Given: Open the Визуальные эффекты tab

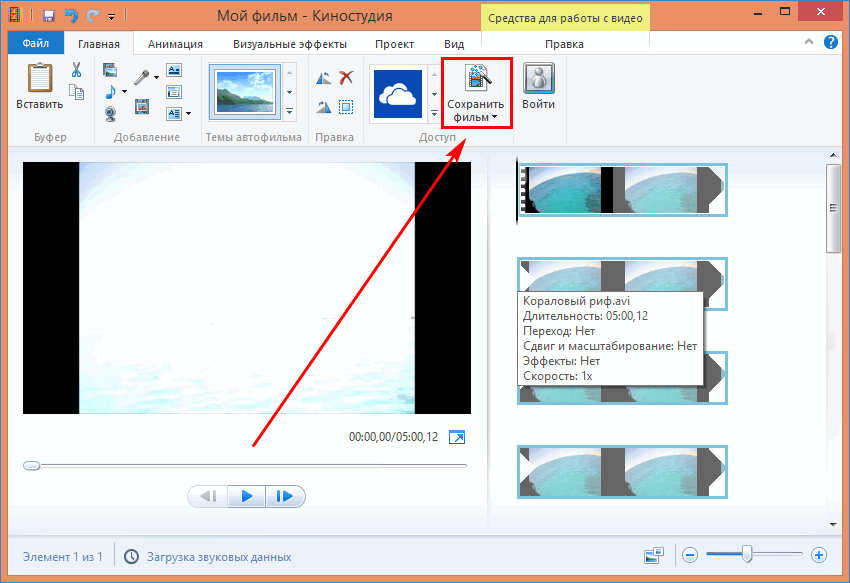Looking at the screenshot, I should click(290, 44).
